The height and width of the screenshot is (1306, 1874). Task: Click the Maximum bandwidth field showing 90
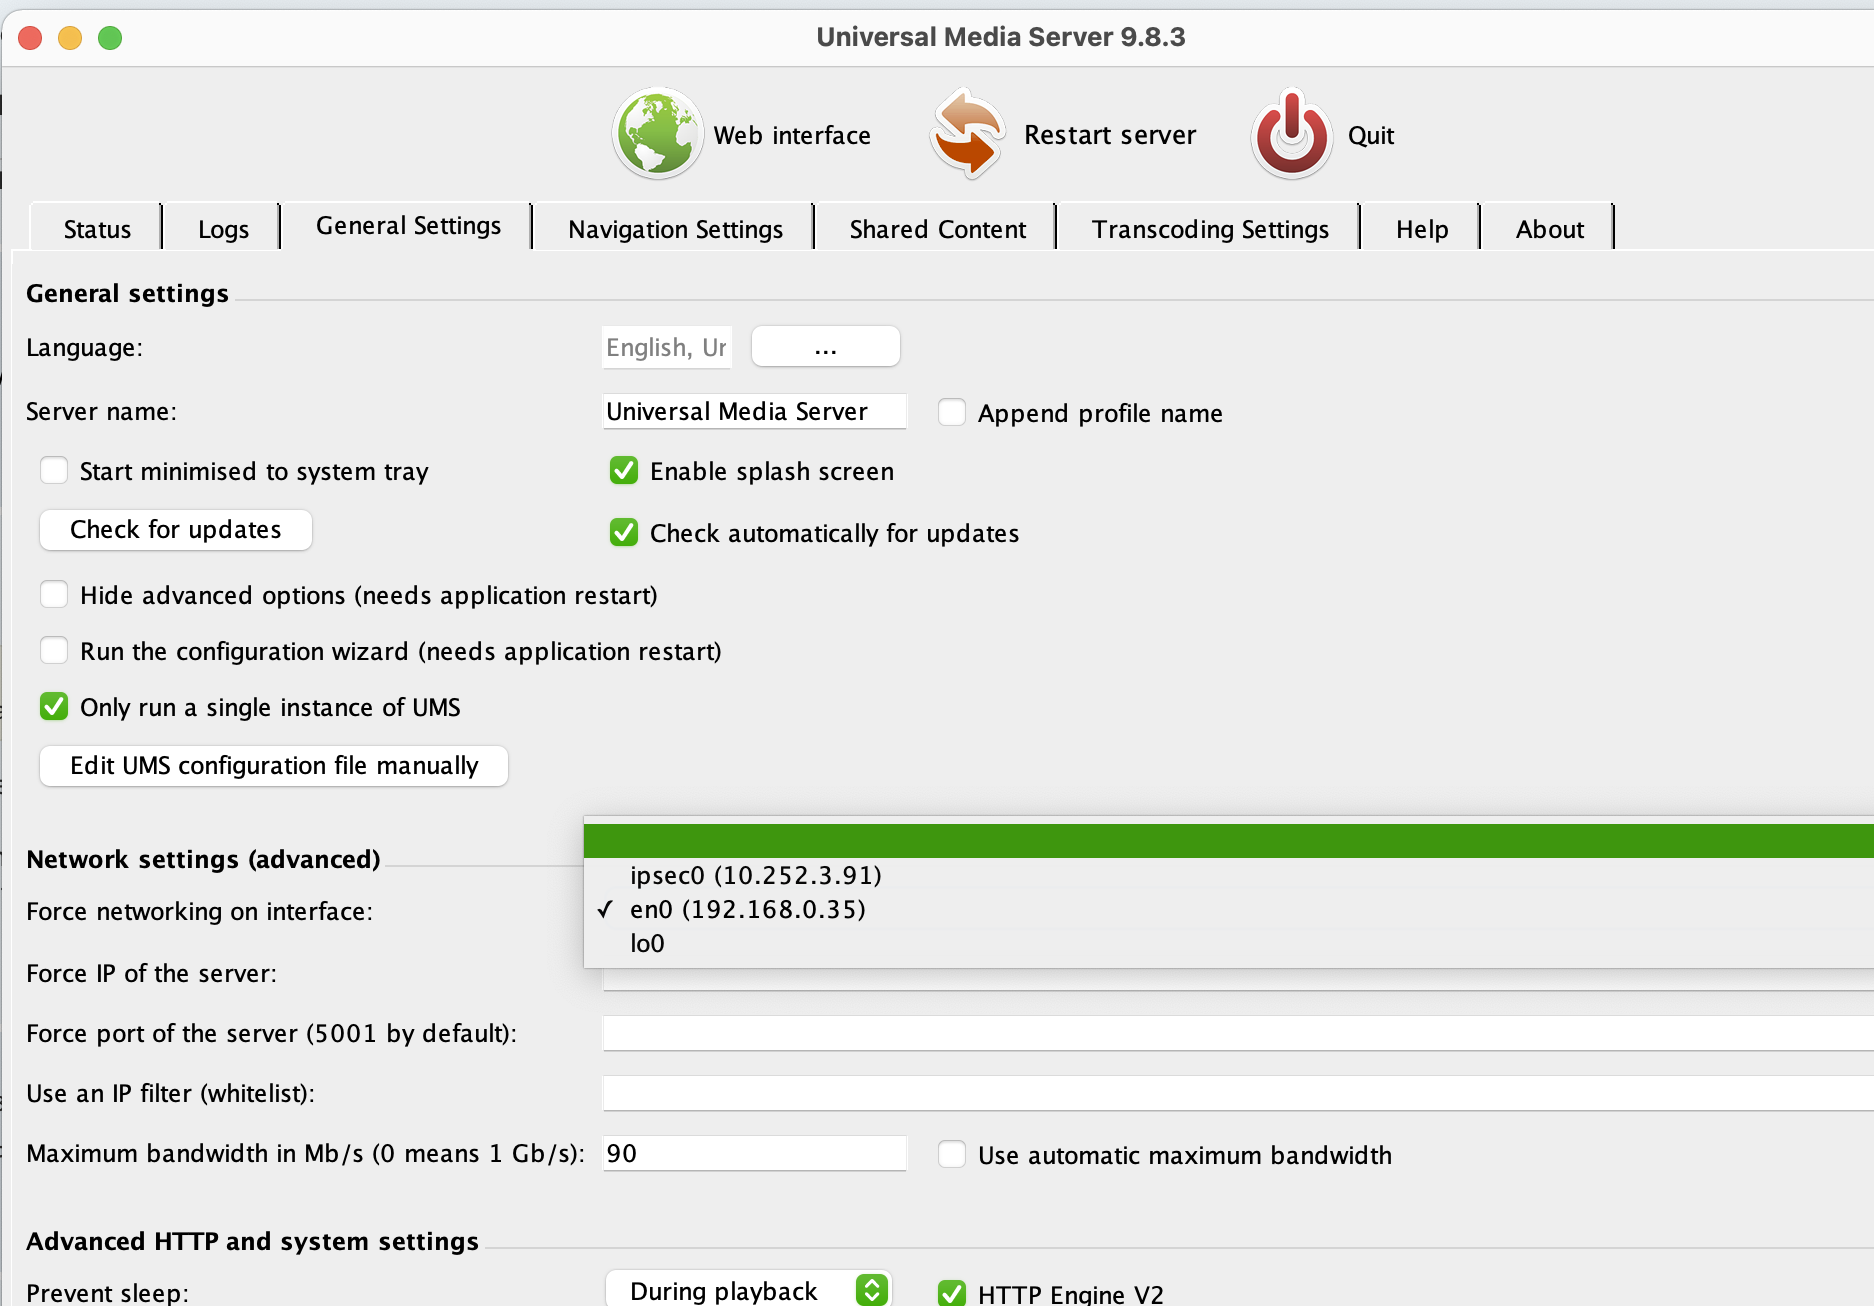[x=754, y=1153]
